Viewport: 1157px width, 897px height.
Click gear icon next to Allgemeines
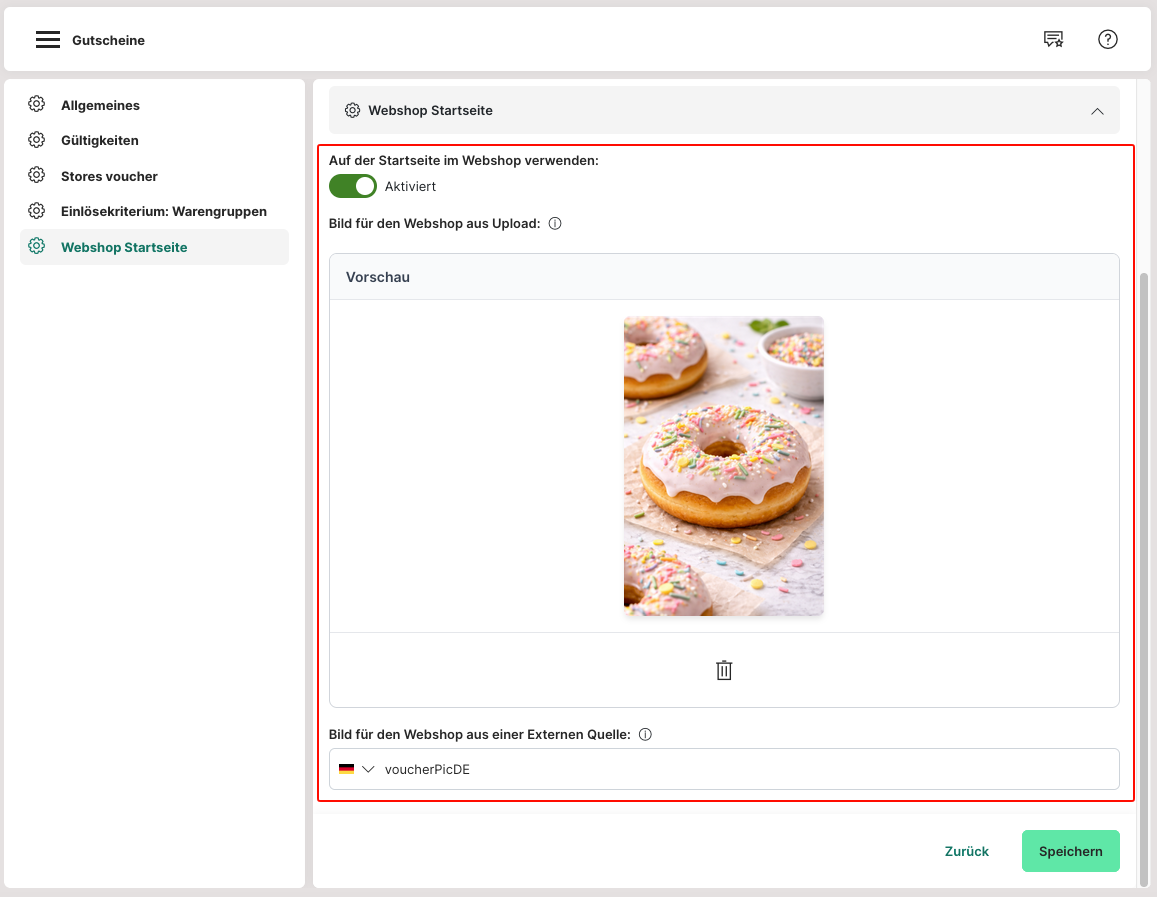click(37, 105)
